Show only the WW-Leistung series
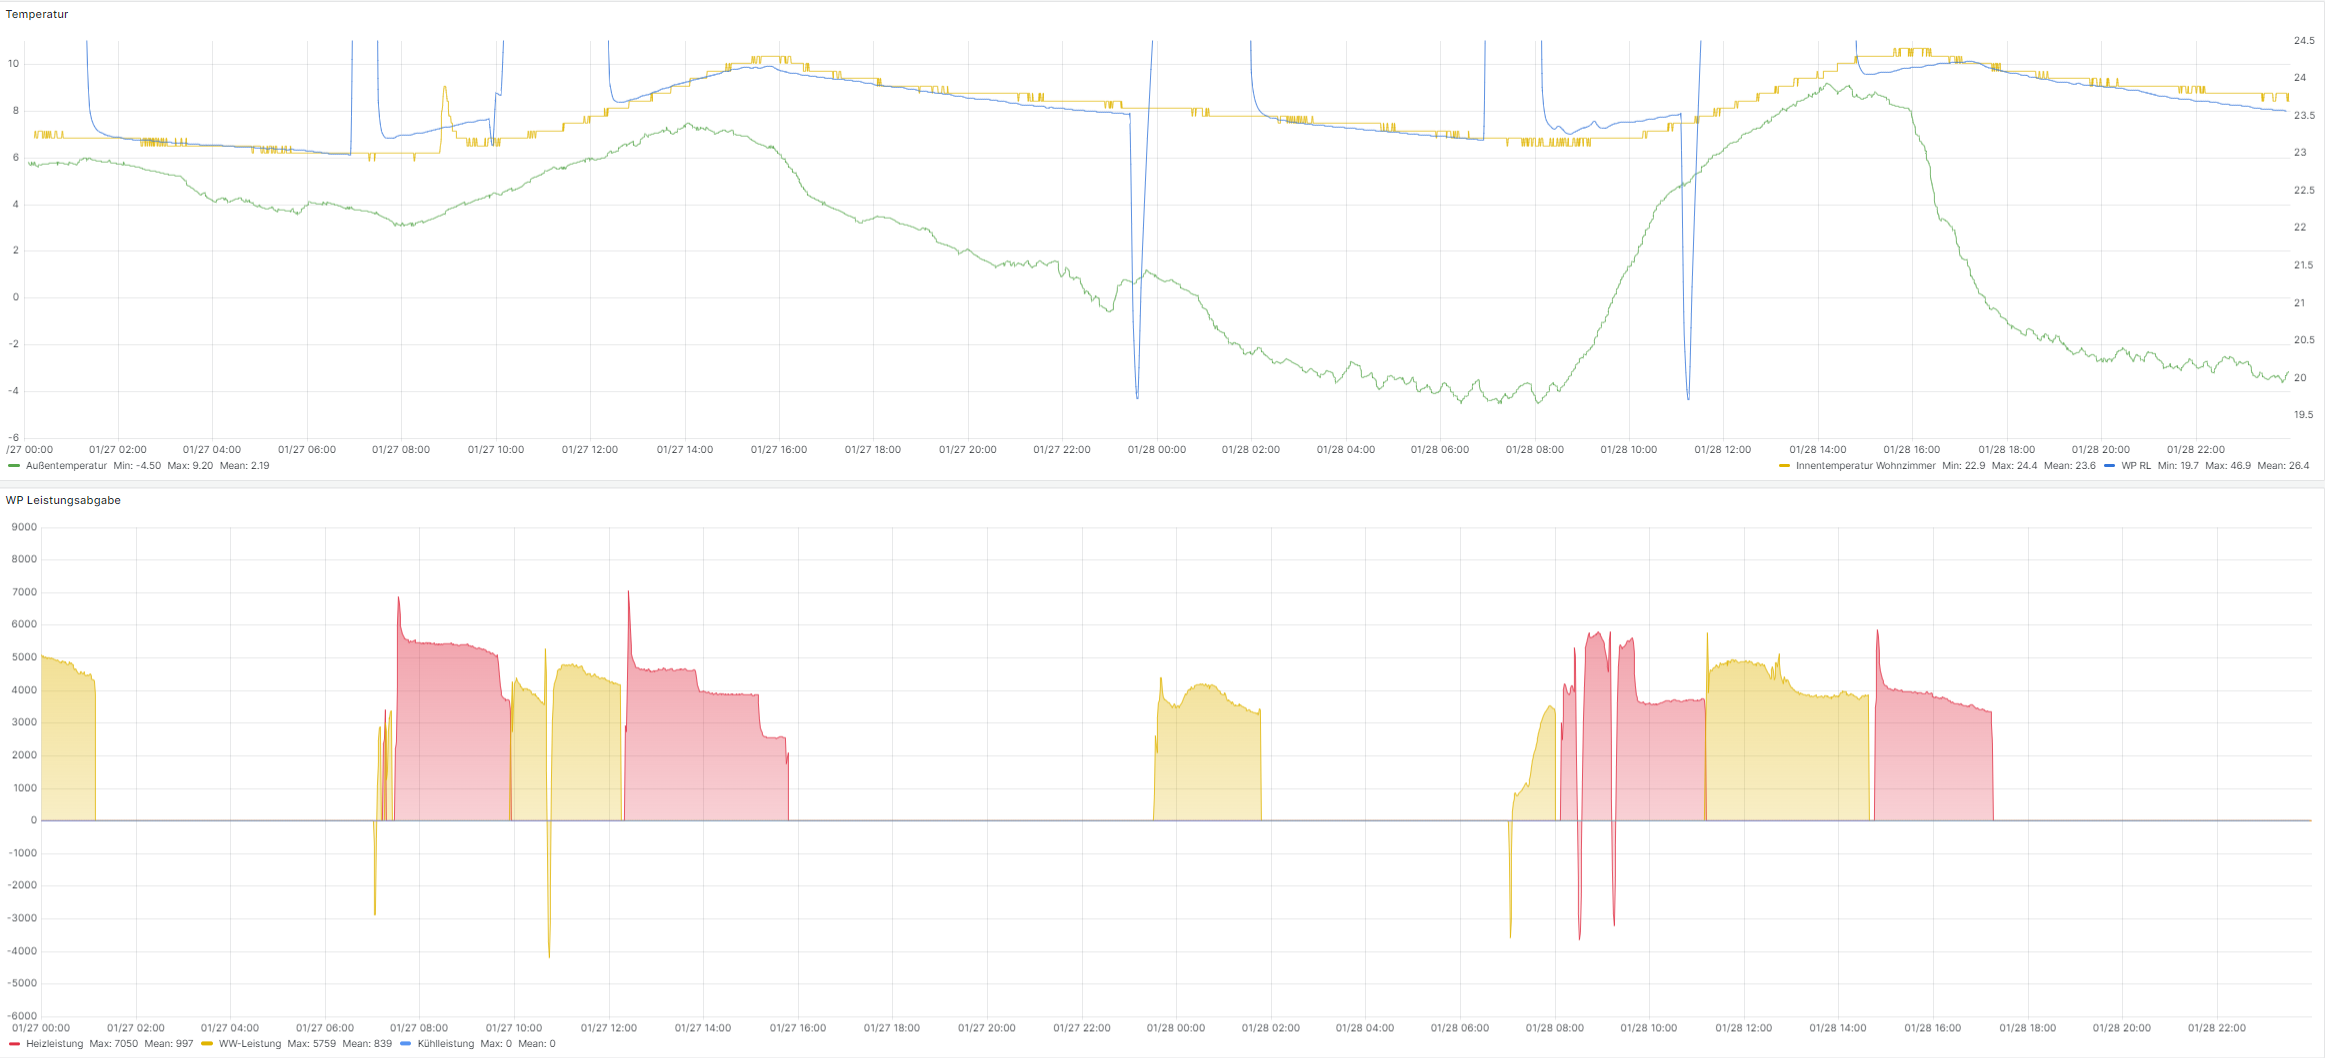Viewport: 2325px width, 1058px height. 249,1044
